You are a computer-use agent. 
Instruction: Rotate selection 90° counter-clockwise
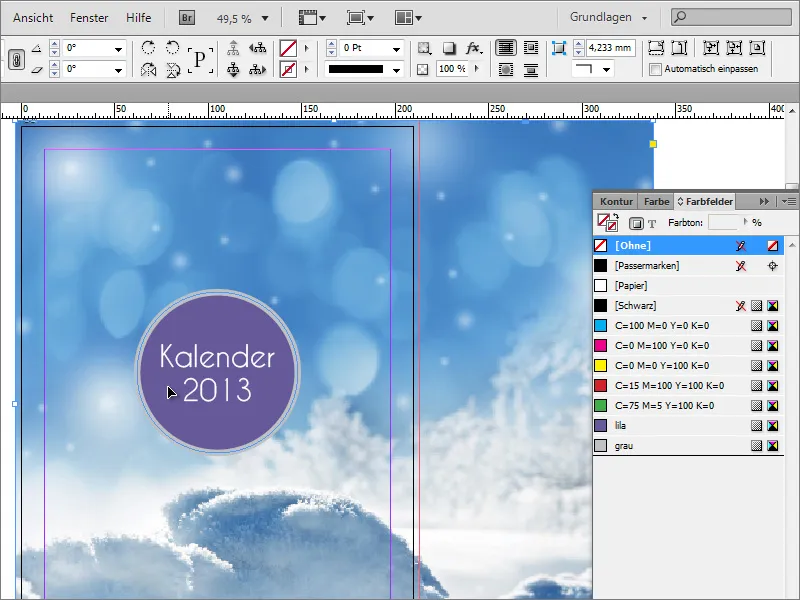(173, 48)
